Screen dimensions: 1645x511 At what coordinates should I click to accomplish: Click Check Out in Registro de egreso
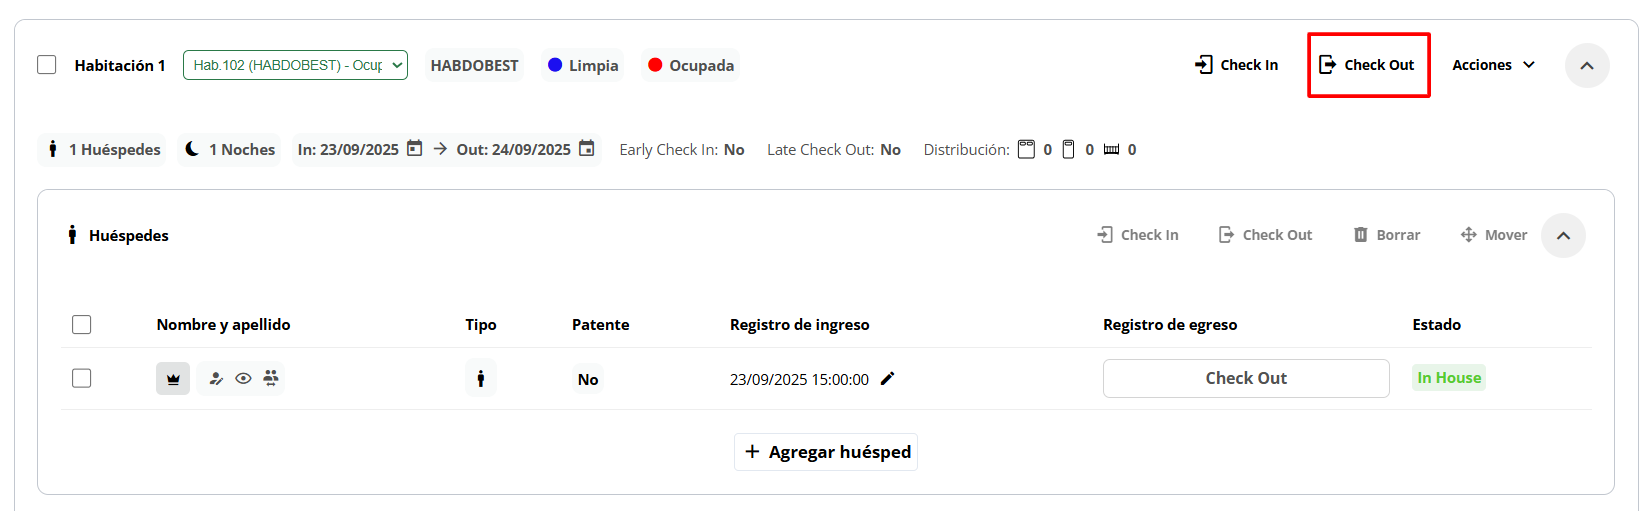pos(1245,378)
